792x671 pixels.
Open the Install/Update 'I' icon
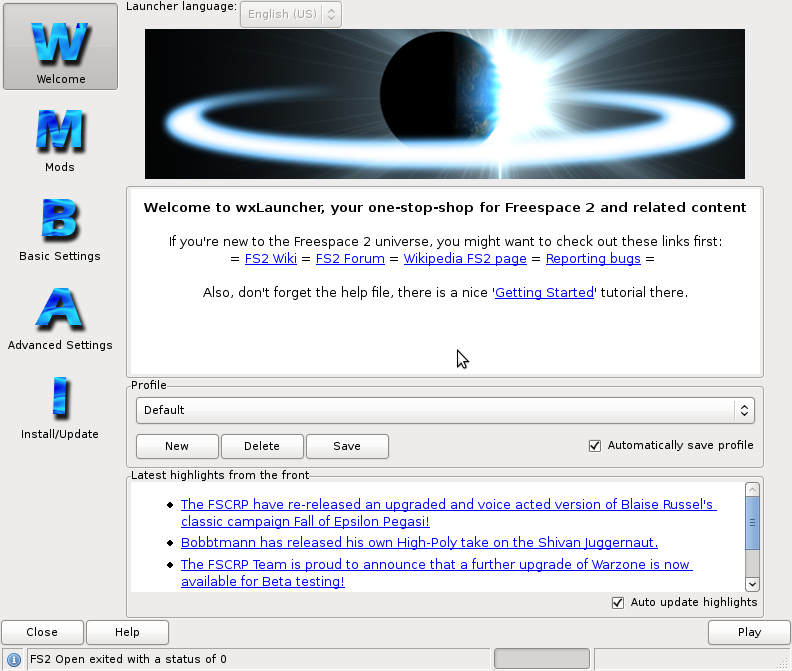click(x=60, y=400)
